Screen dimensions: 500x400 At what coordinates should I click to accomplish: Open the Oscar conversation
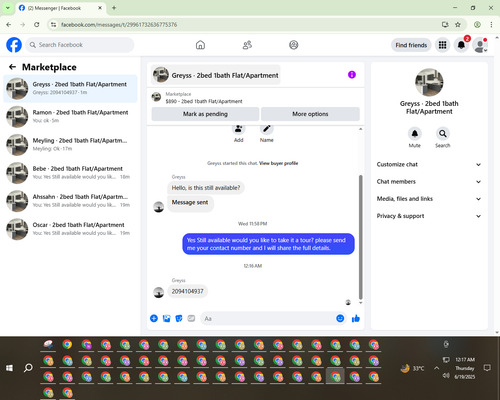click(70, 229)
